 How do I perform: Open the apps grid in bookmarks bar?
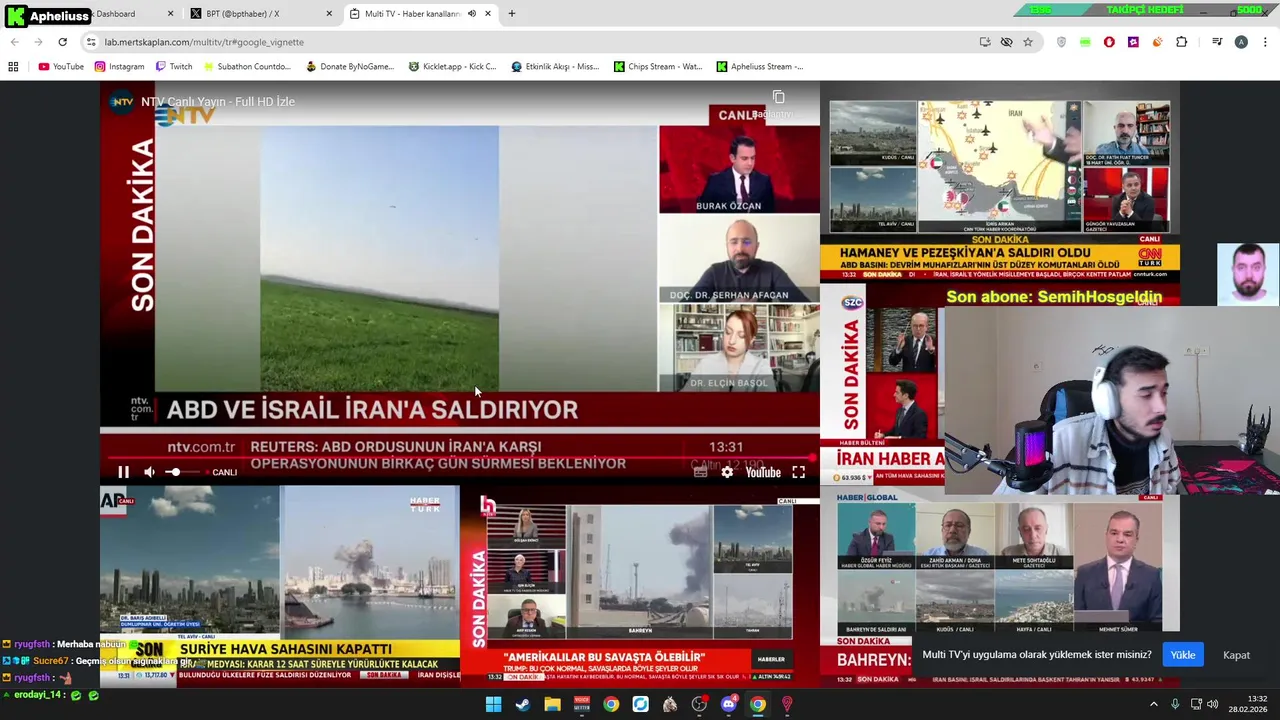tap(13, 67)
